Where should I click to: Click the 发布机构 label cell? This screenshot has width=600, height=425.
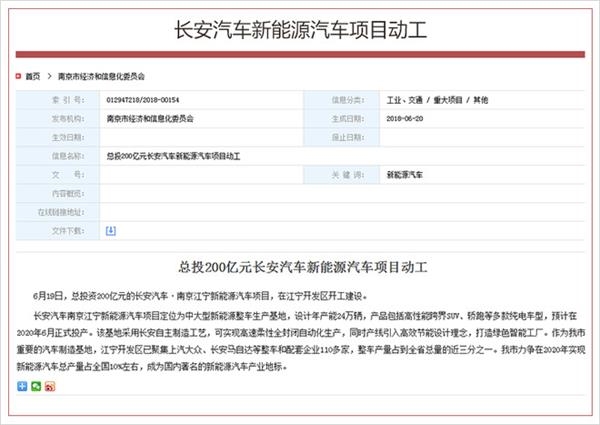(x=58, y=119)
